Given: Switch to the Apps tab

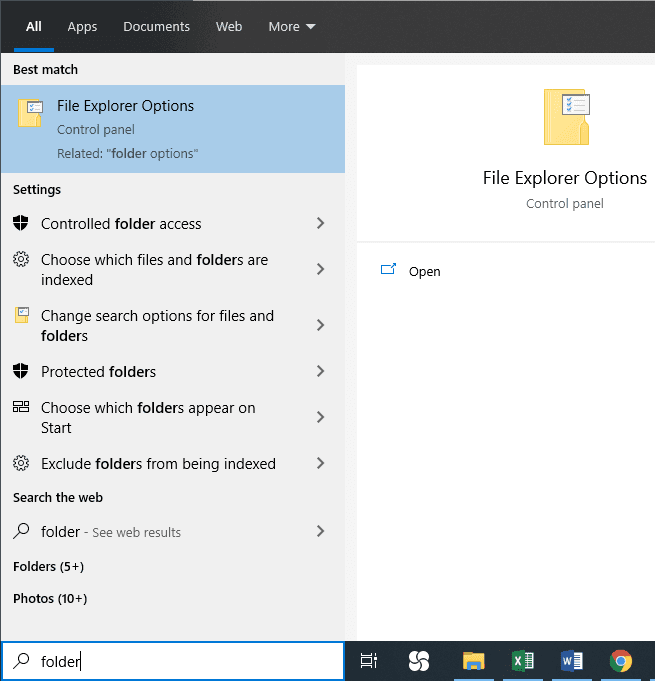Looking at the screenshot, I should (x=82, y=27).
